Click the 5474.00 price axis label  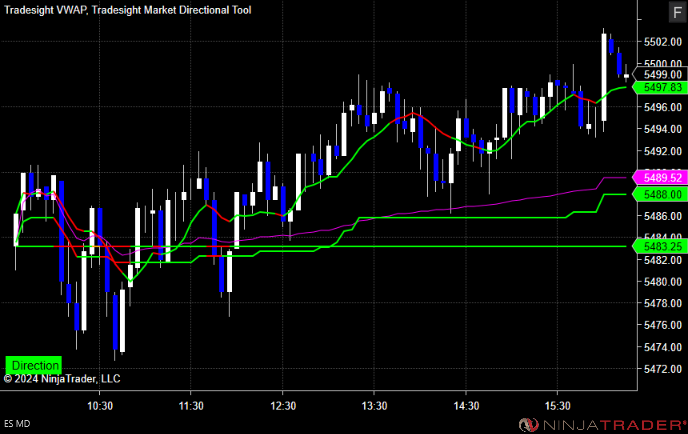coord(663,347)
